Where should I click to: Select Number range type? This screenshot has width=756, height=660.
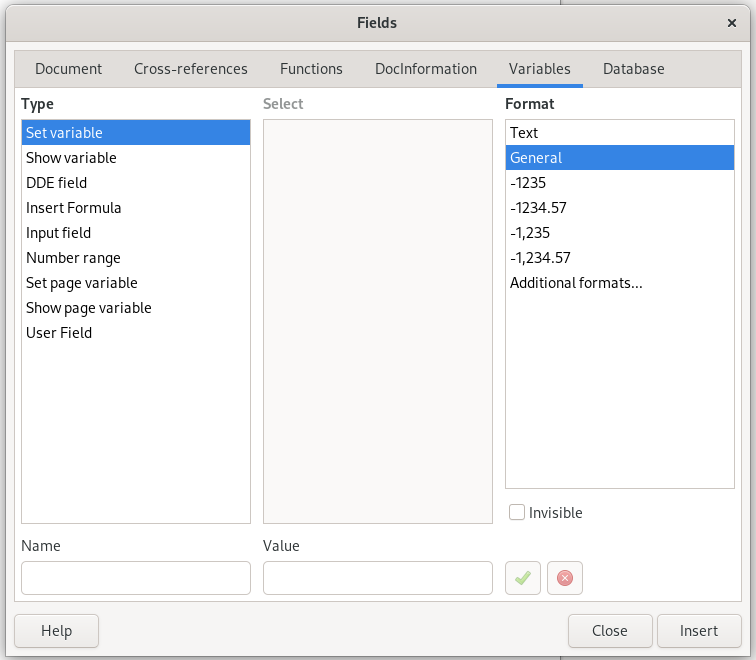pyautogui.click(x=73, y=258)
